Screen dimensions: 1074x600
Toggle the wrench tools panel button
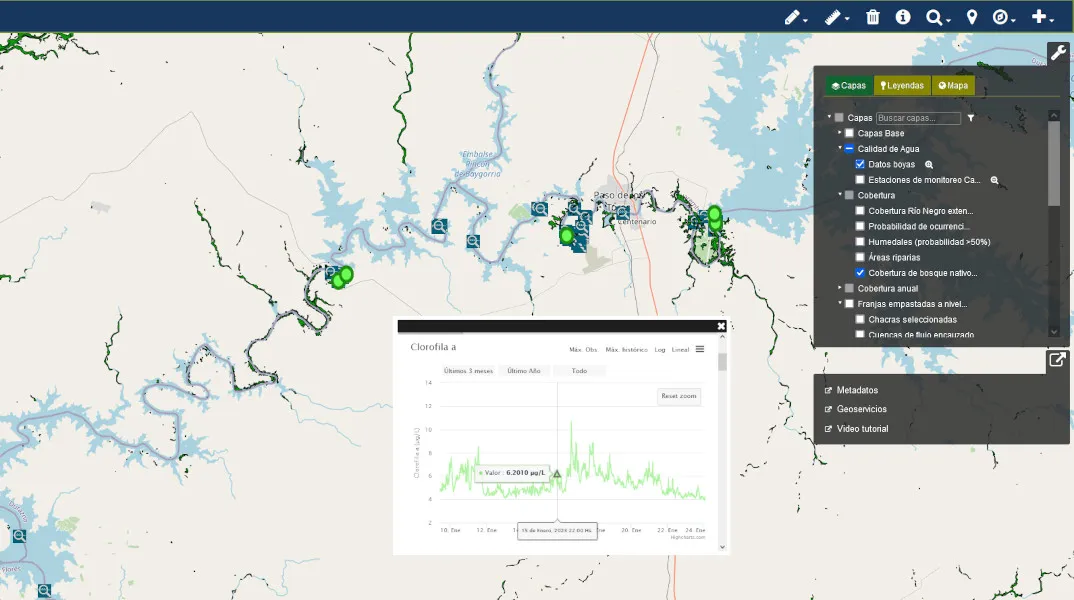[x=1058, y=53]
